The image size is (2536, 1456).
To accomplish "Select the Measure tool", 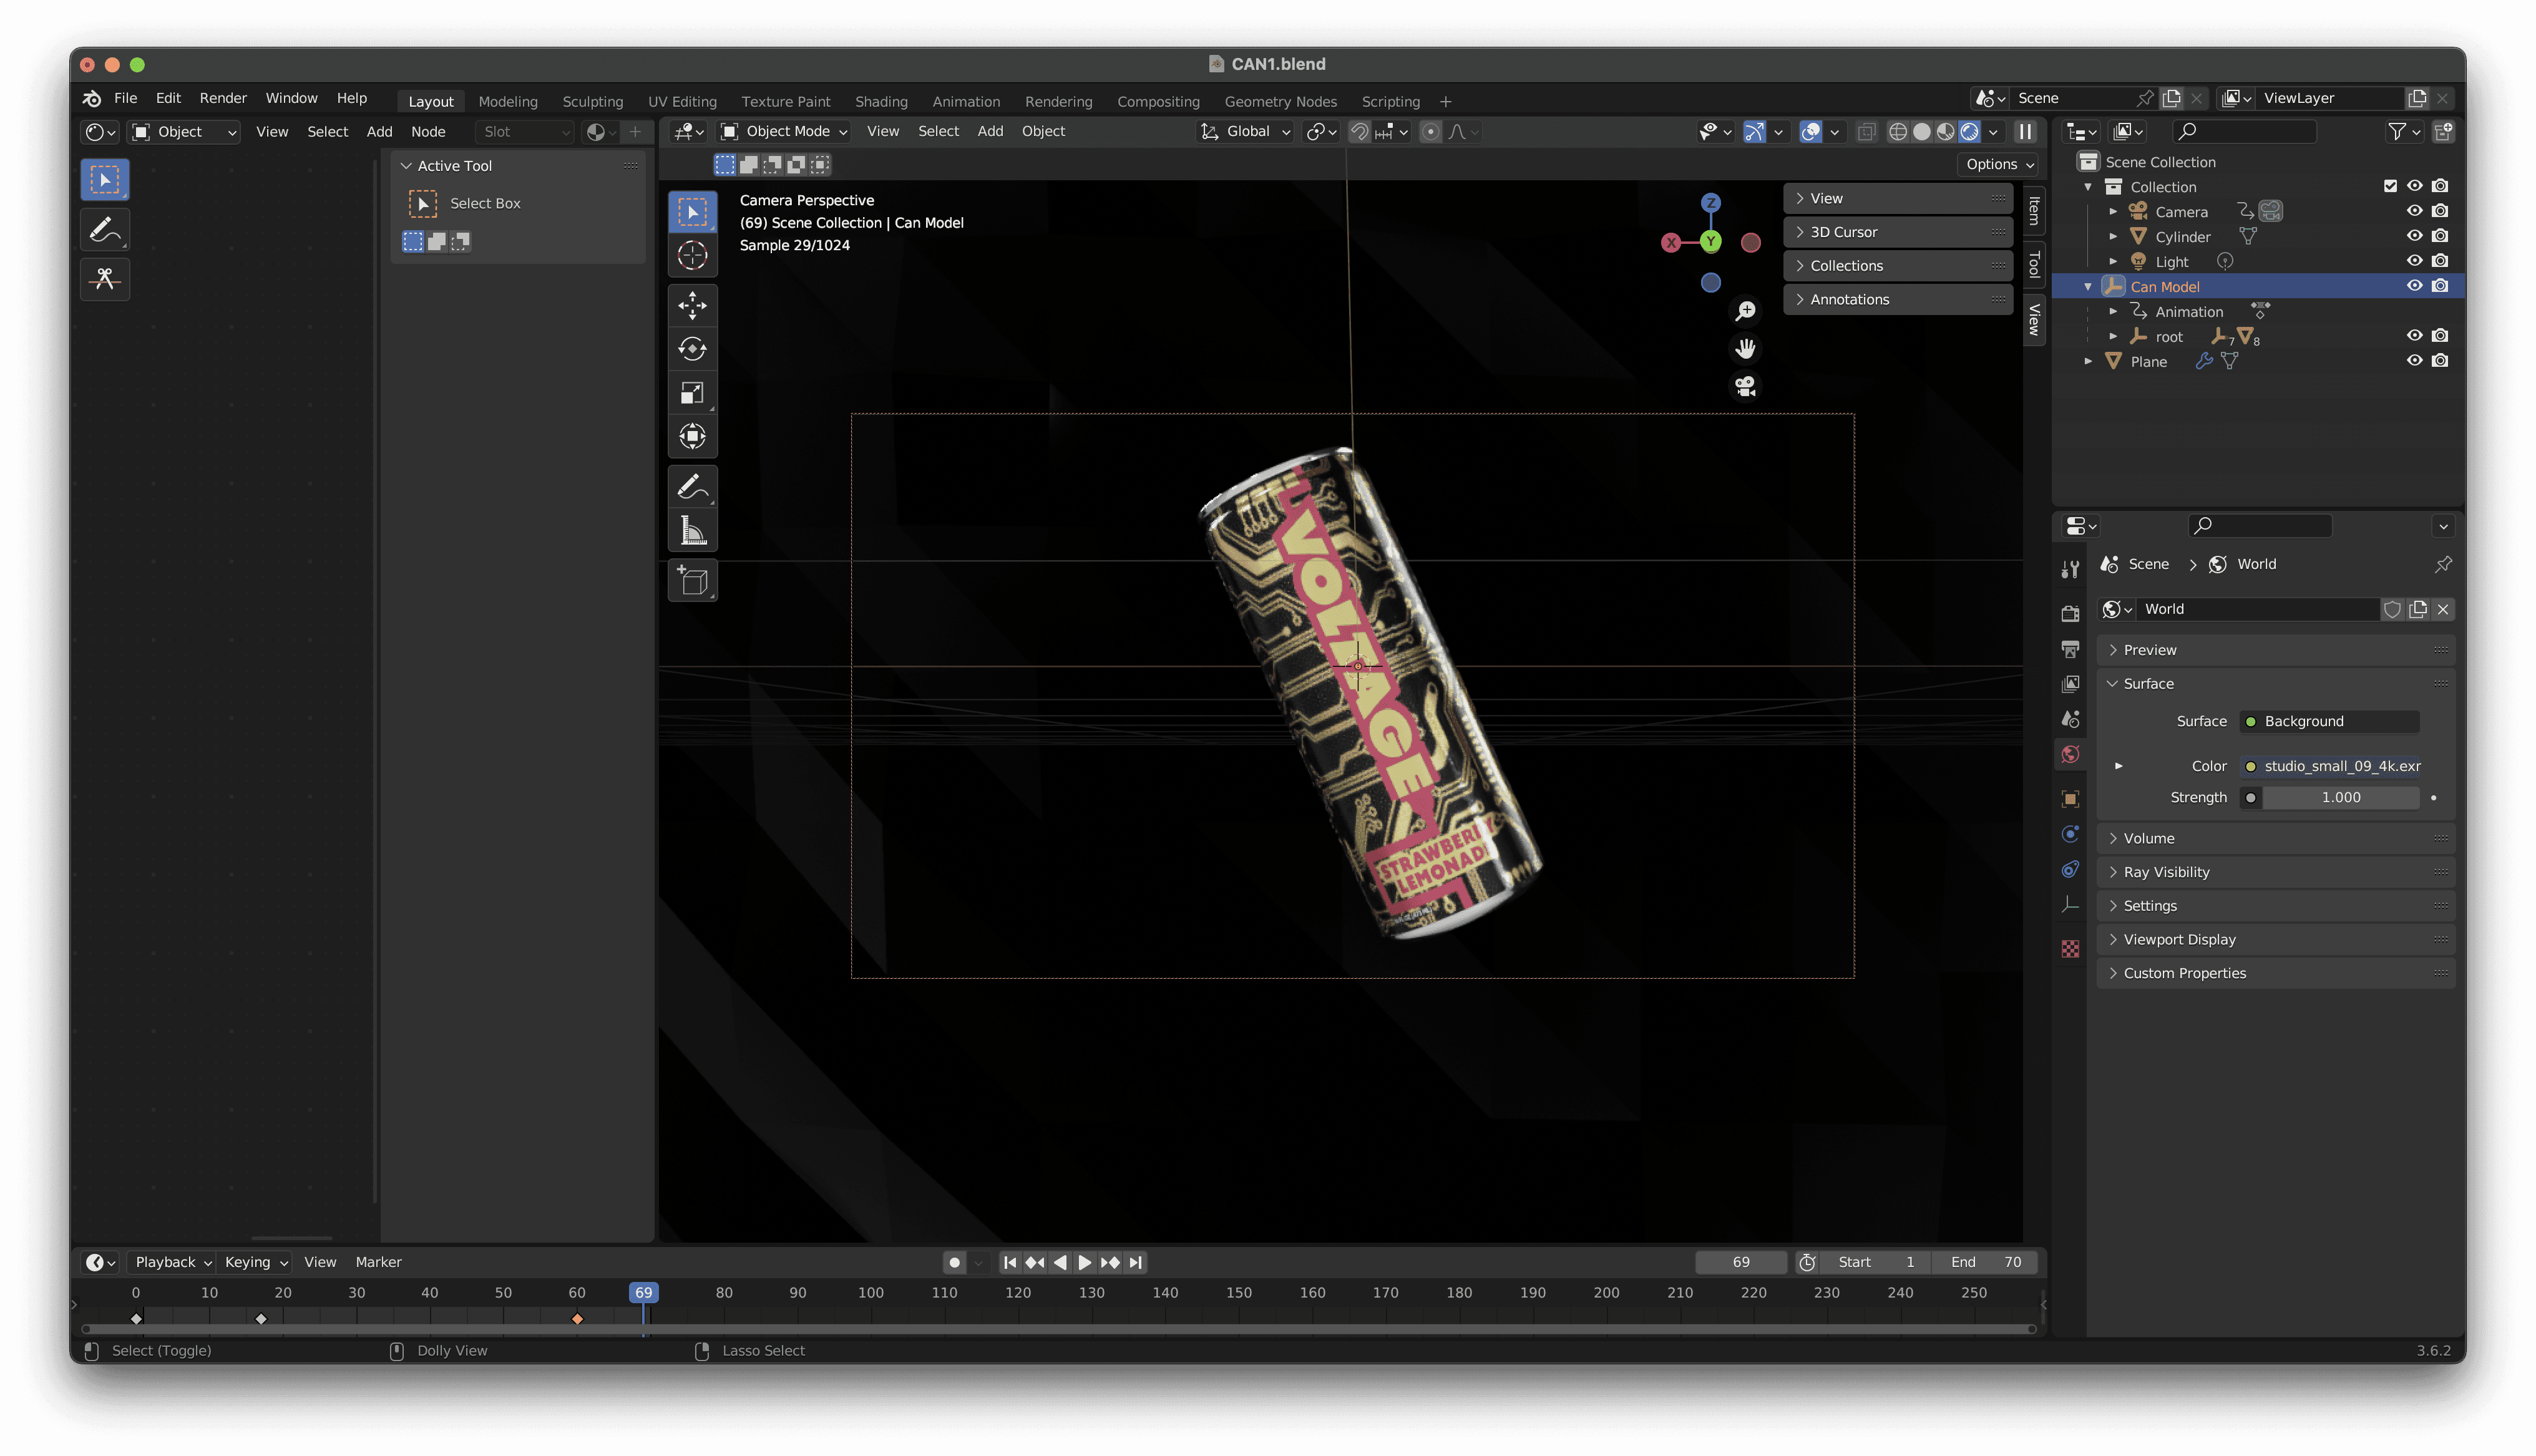I will (x=692, y=530).
